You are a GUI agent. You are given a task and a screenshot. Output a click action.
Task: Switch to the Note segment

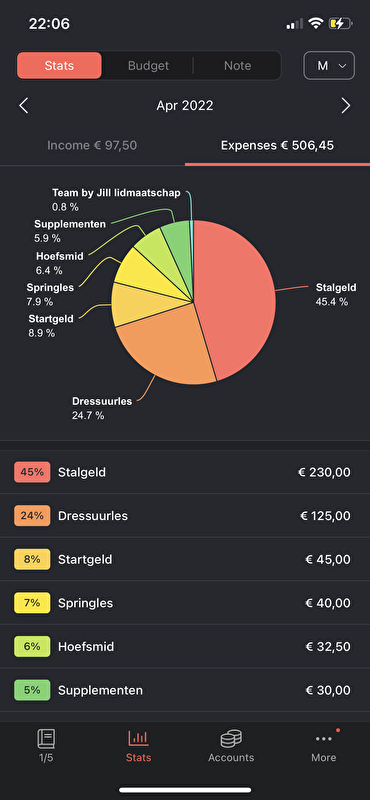tap(237, 65)
